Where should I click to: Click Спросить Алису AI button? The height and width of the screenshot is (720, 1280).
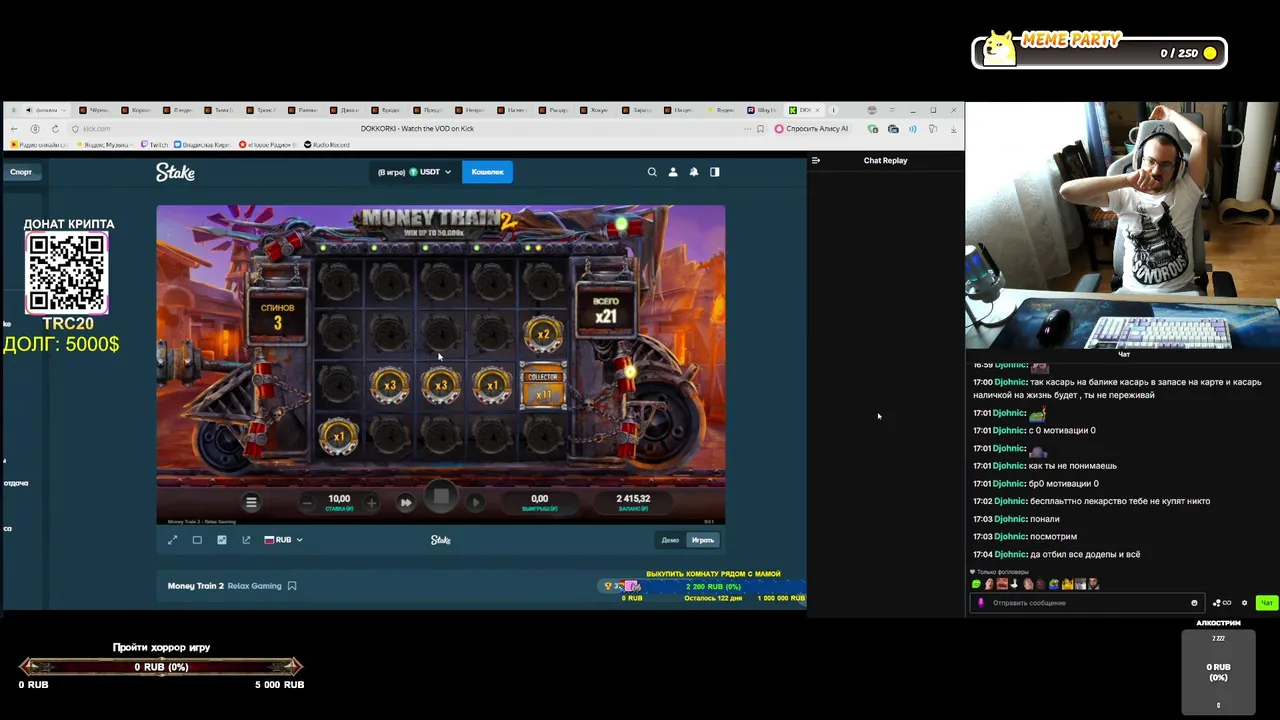click(x=811, y=129)
